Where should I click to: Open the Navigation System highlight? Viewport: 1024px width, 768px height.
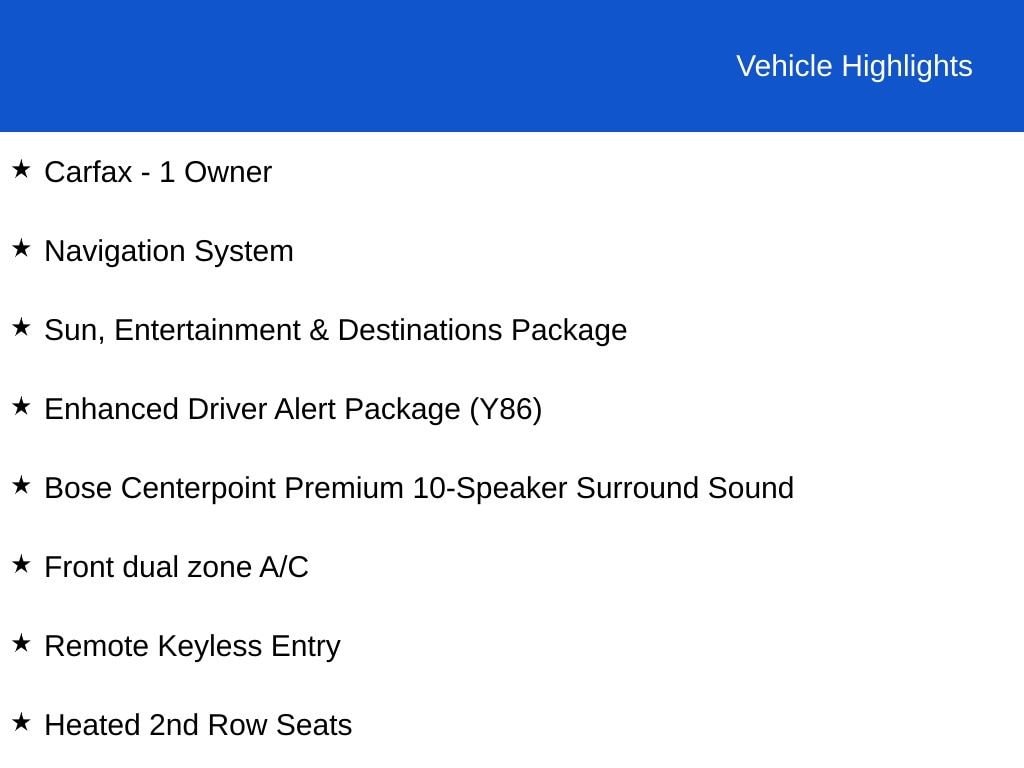coord(169,251)
